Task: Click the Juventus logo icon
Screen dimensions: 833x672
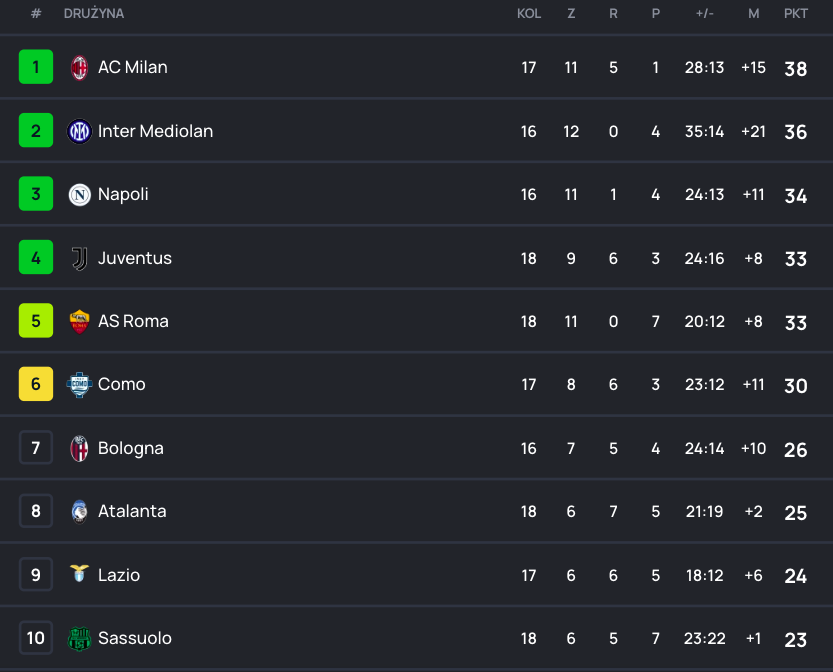Action: click(79, 258)
